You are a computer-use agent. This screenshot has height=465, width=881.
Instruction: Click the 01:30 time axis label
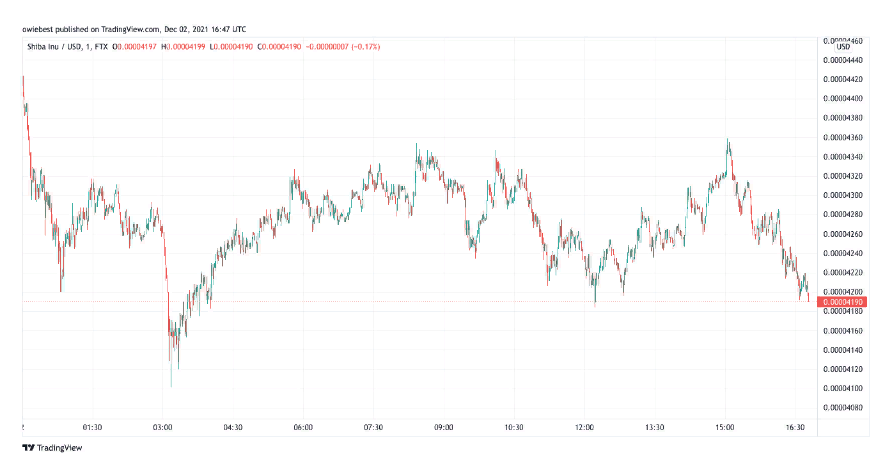click(93, 427)
